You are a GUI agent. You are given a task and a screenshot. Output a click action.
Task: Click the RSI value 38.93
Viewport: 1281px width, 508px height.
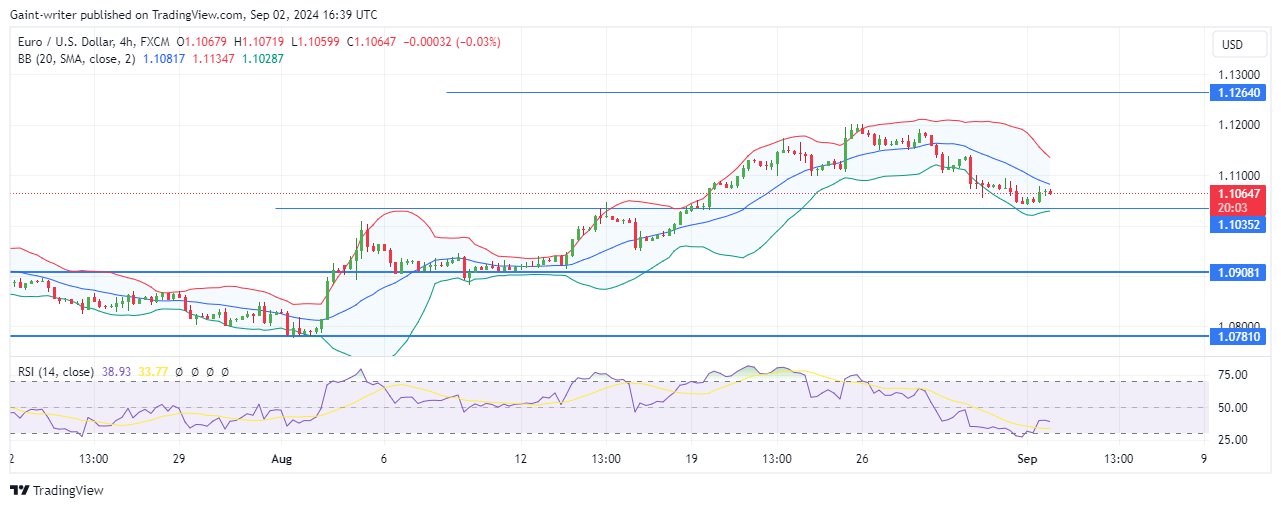point(116,371)
